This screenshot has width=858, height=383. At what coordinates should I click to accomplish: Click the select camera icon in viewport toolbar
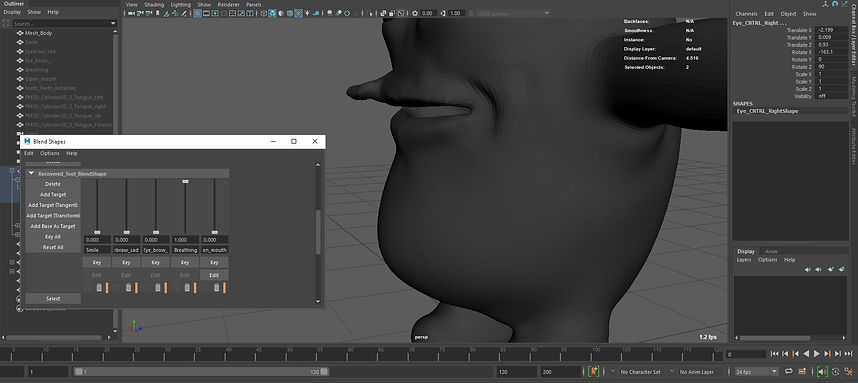pos(131,13)
